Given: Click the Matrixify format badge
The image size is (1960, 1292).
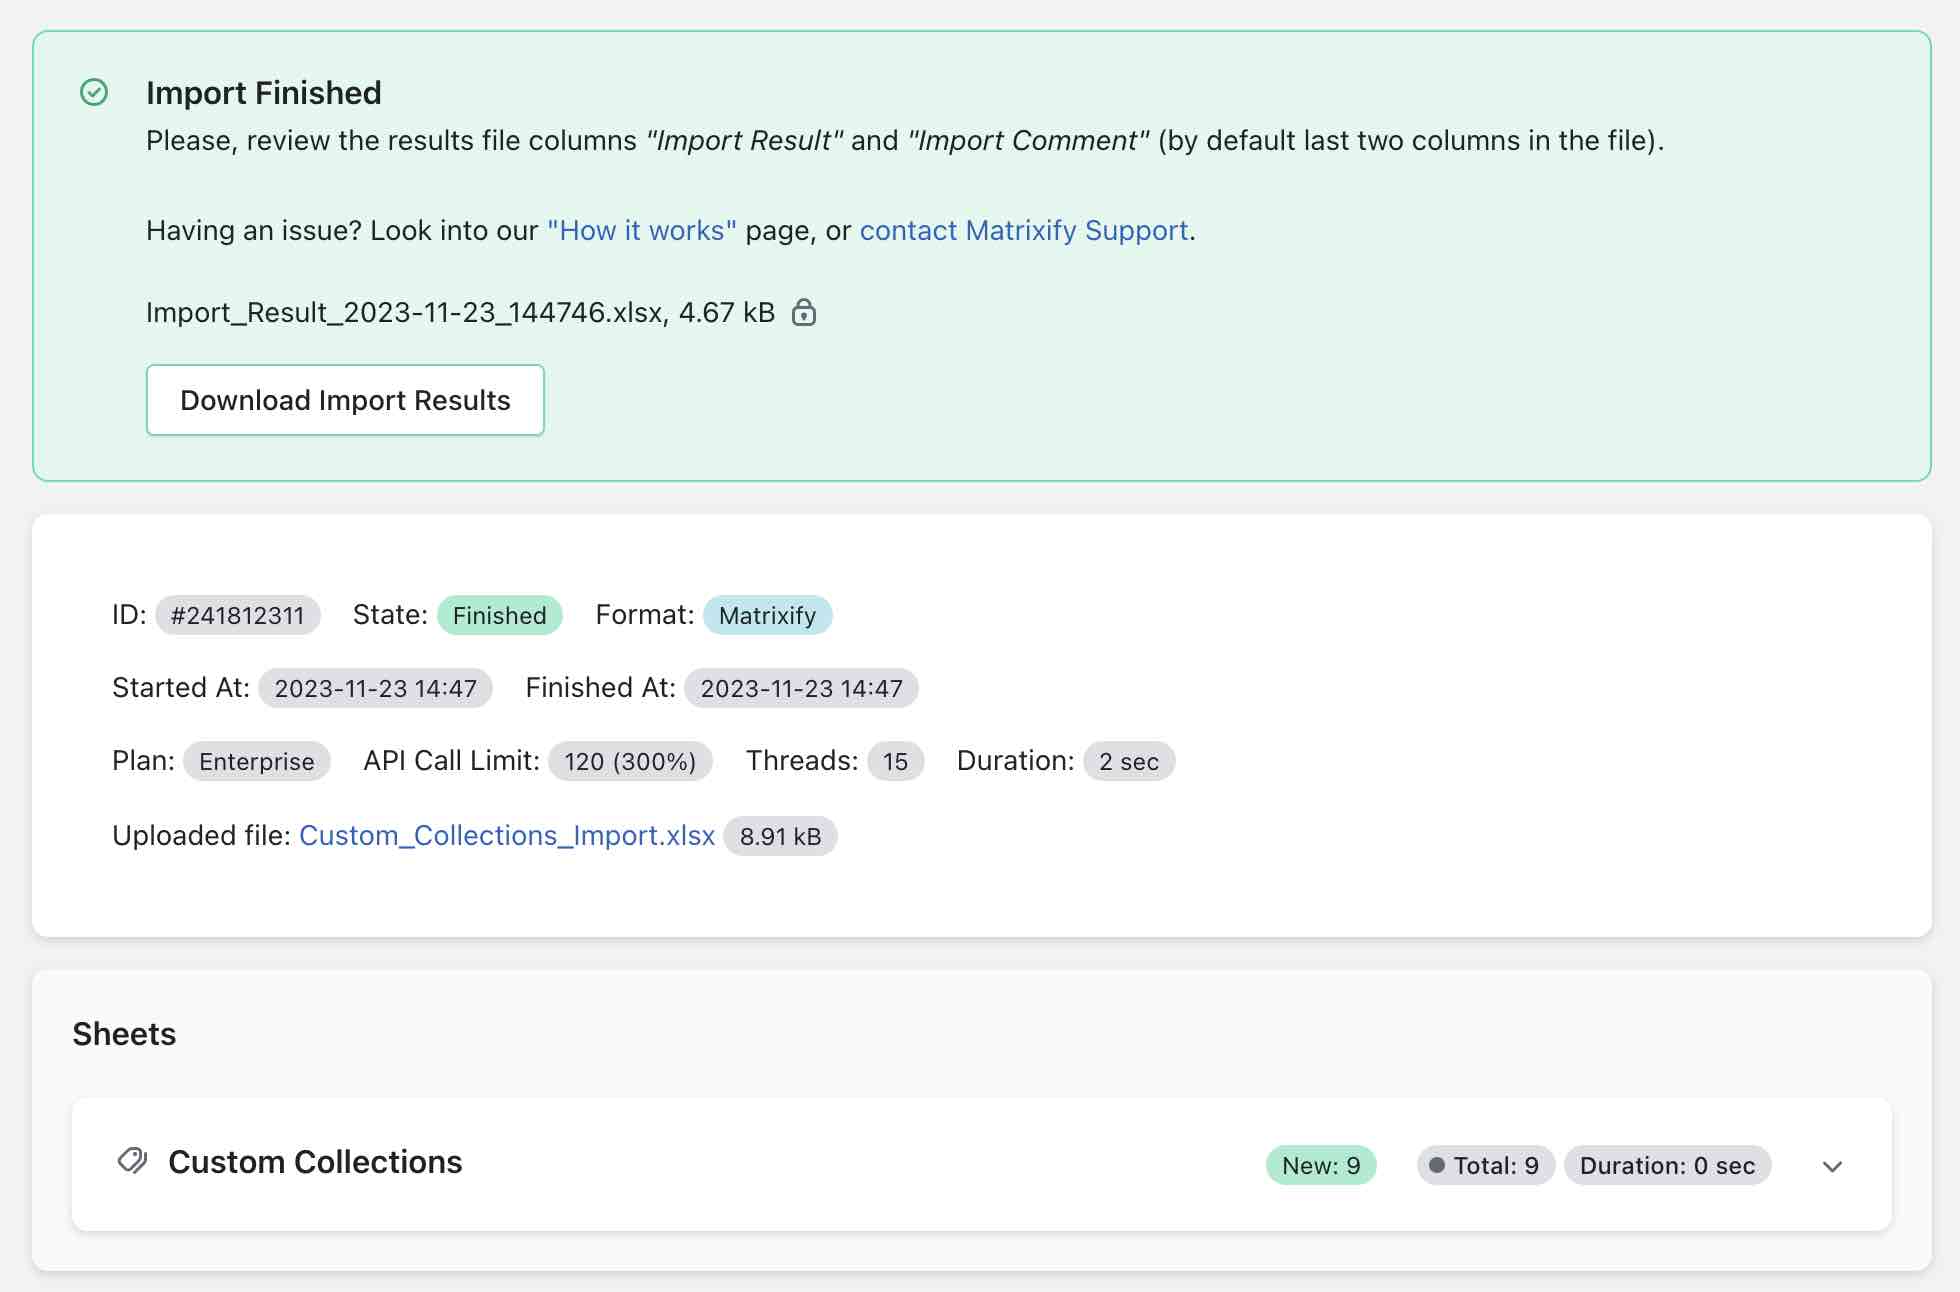Looking at the screenshot, I should point(767,615).
